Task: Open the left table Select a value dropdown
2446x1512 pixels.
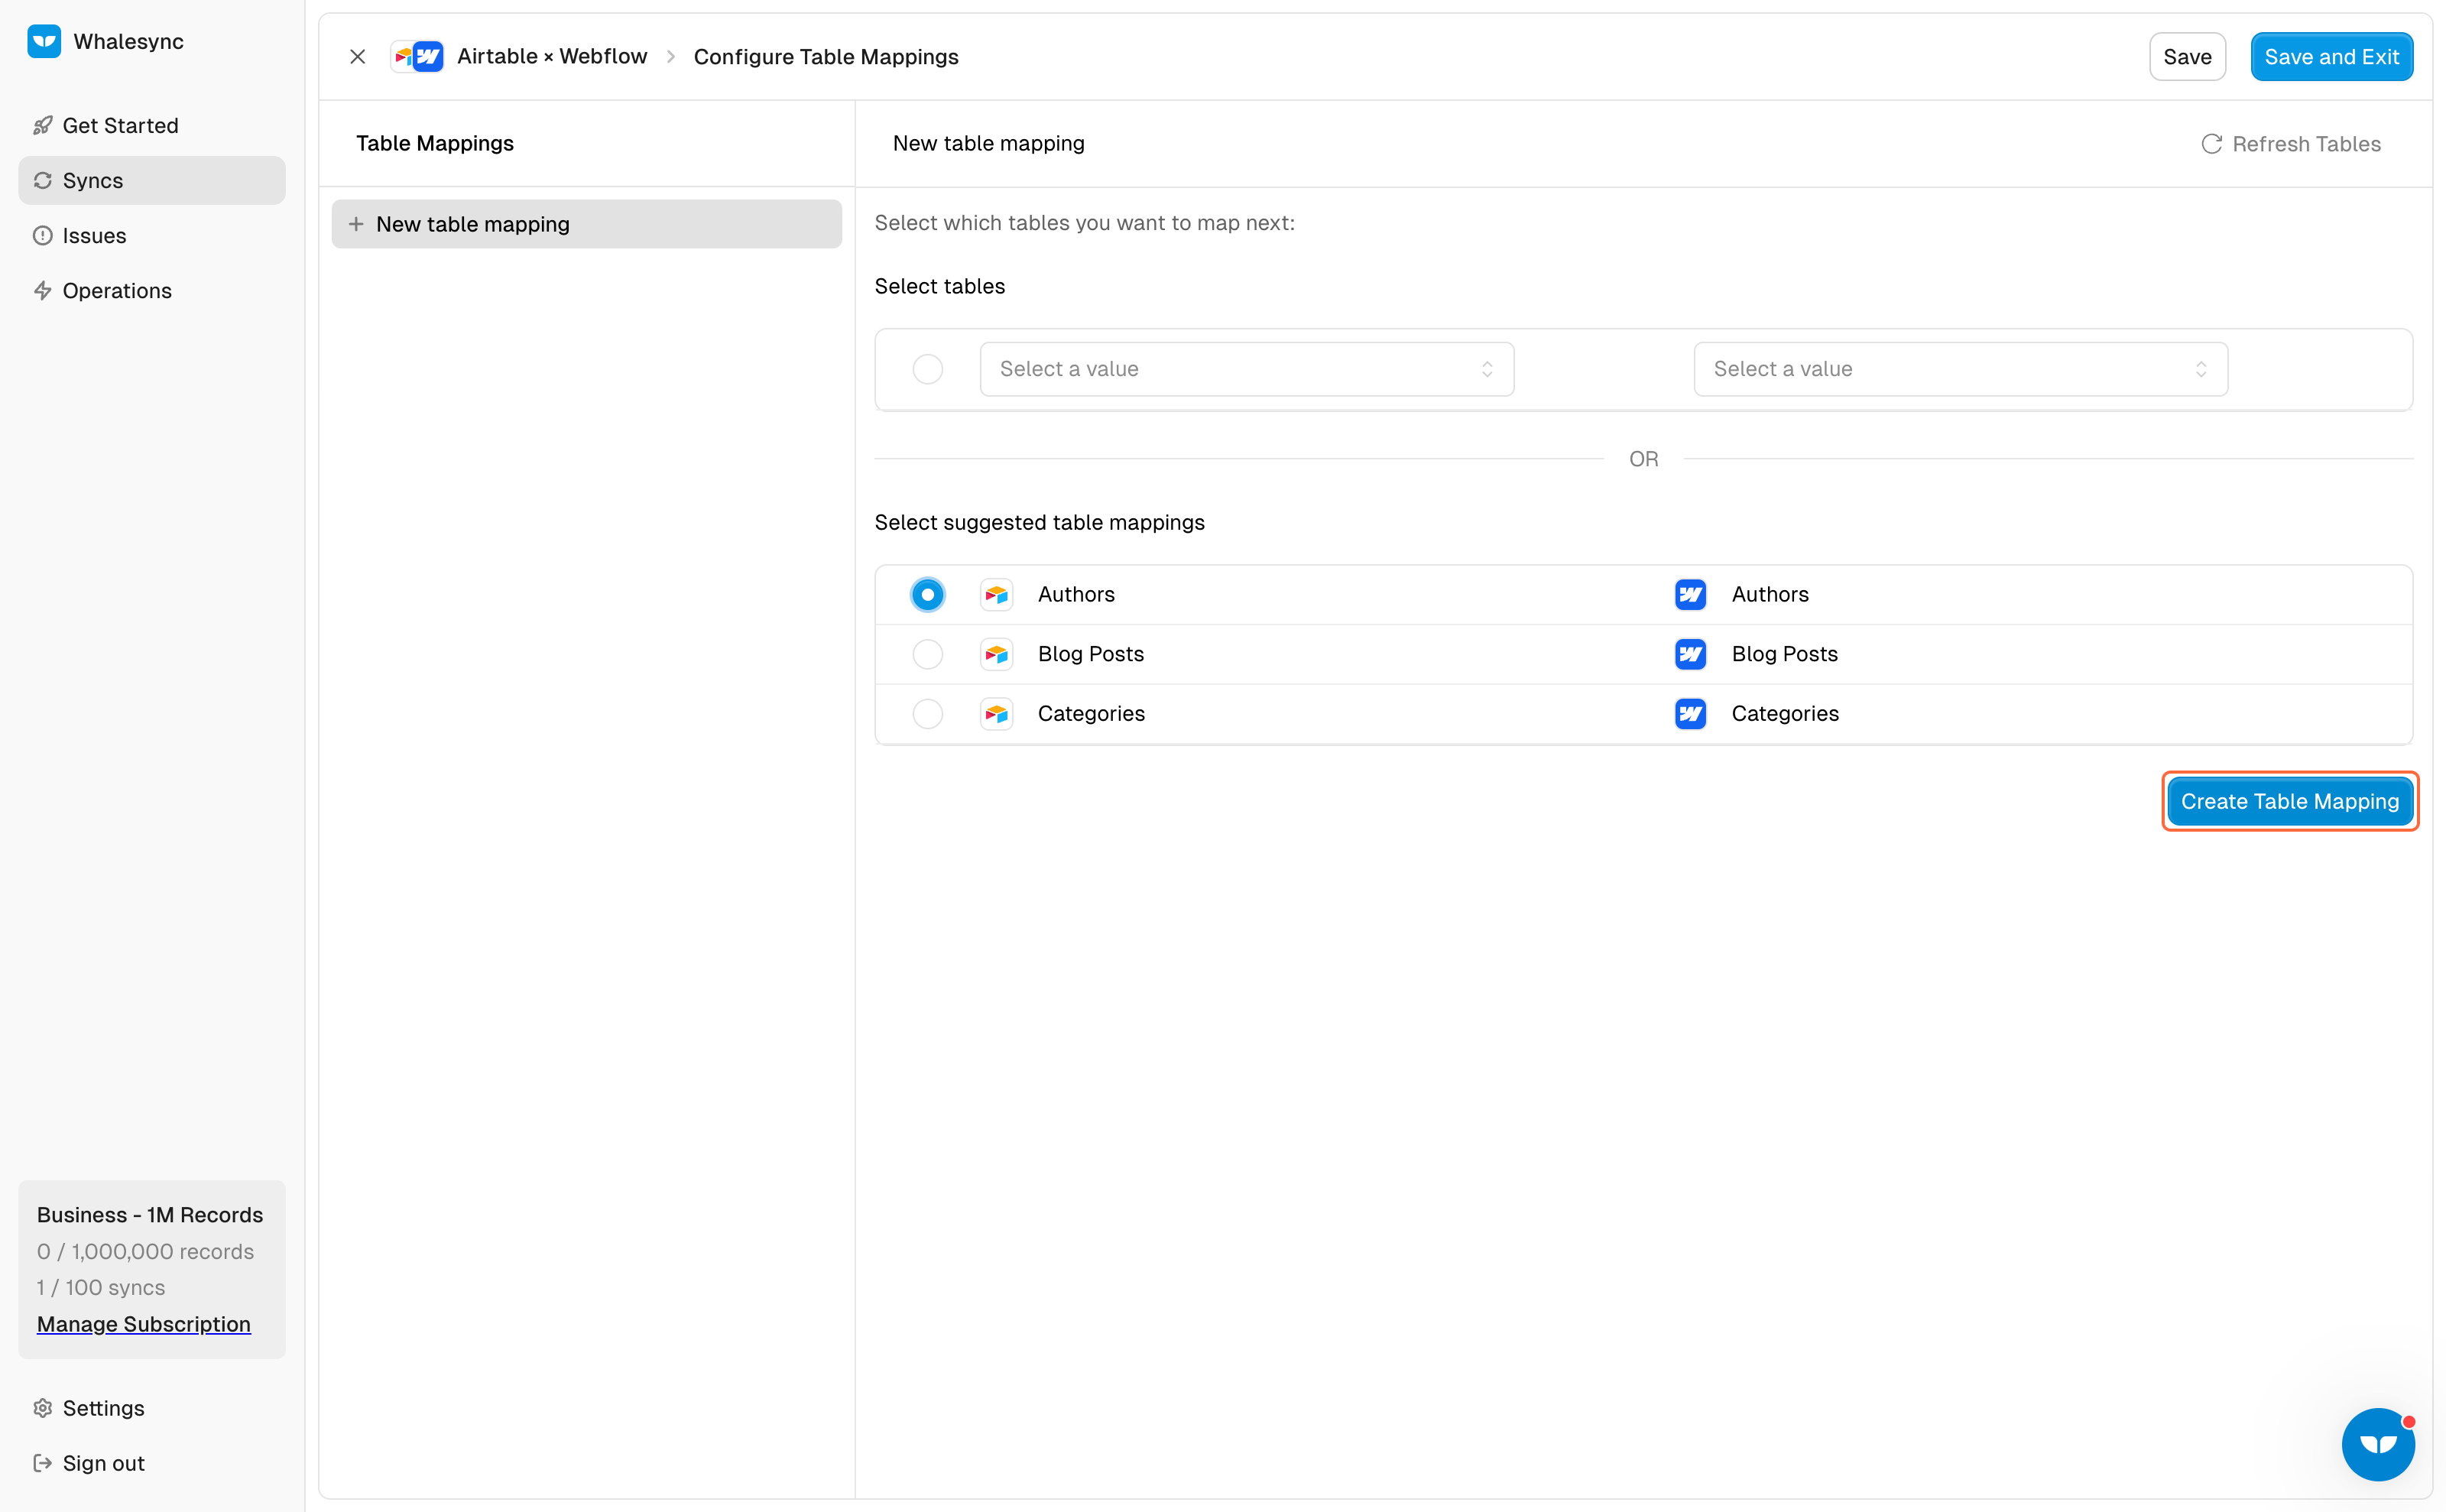Action: click(1246, 369)
